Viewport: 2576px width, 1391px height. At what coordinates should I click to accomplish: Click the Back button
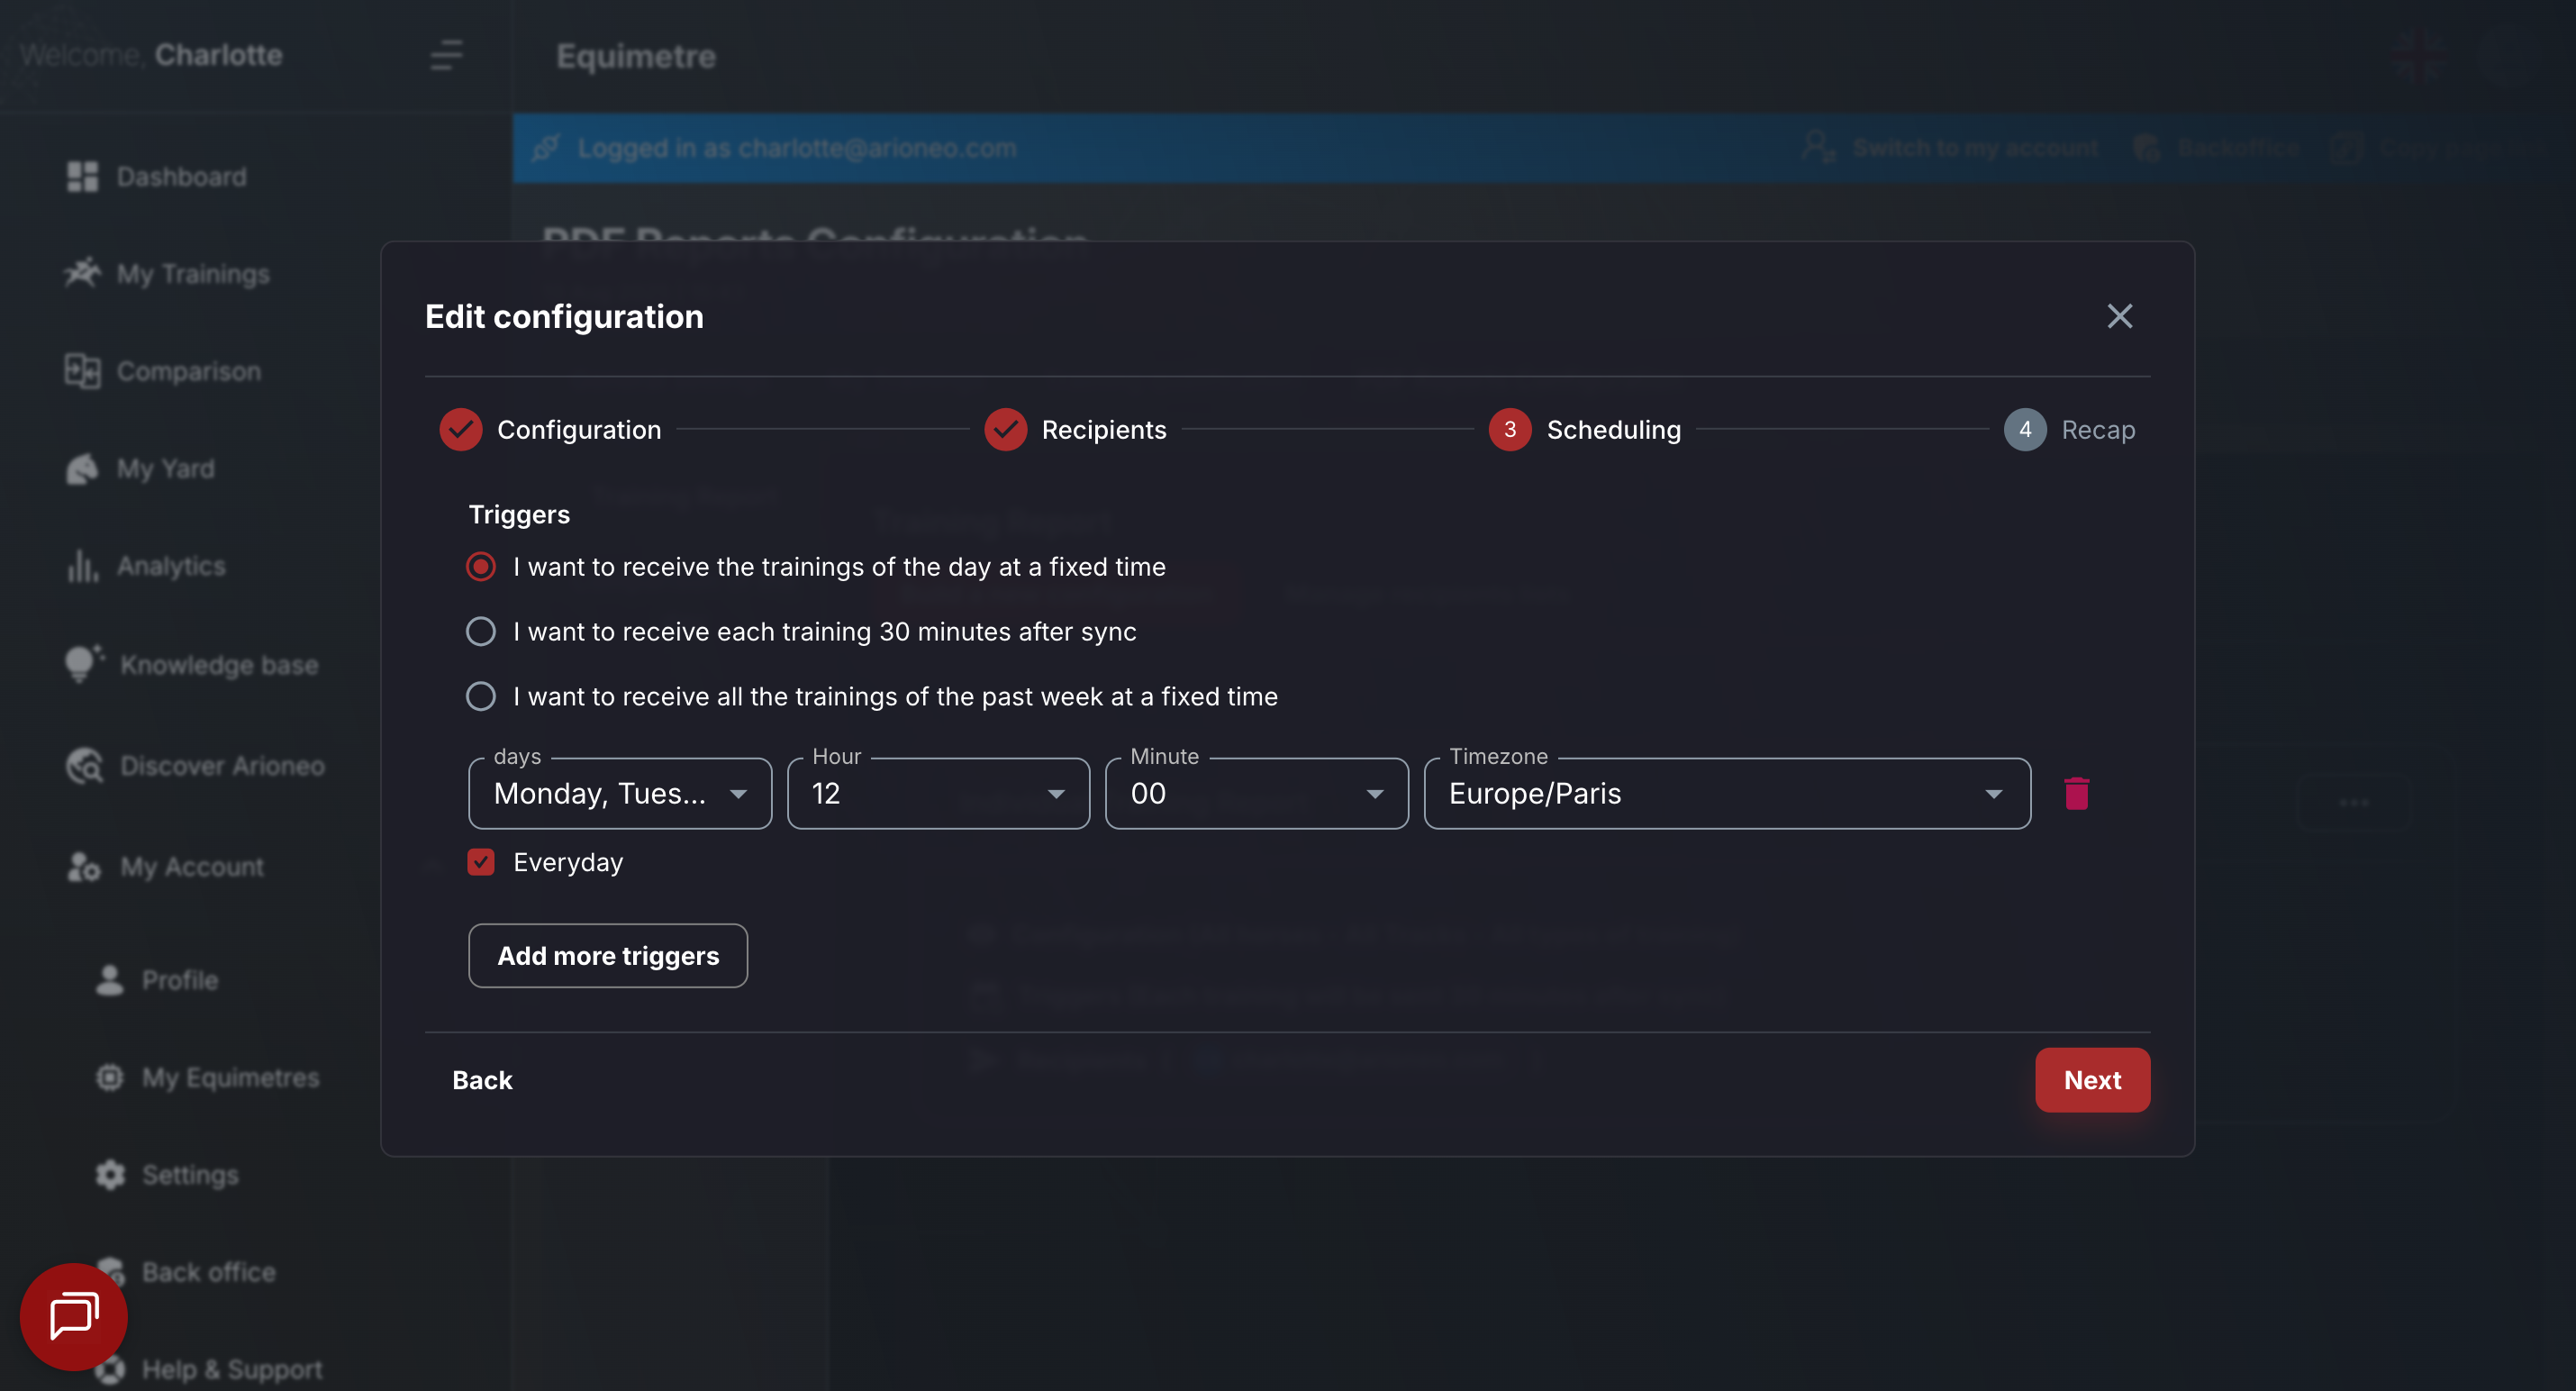tap(482, 1080)
